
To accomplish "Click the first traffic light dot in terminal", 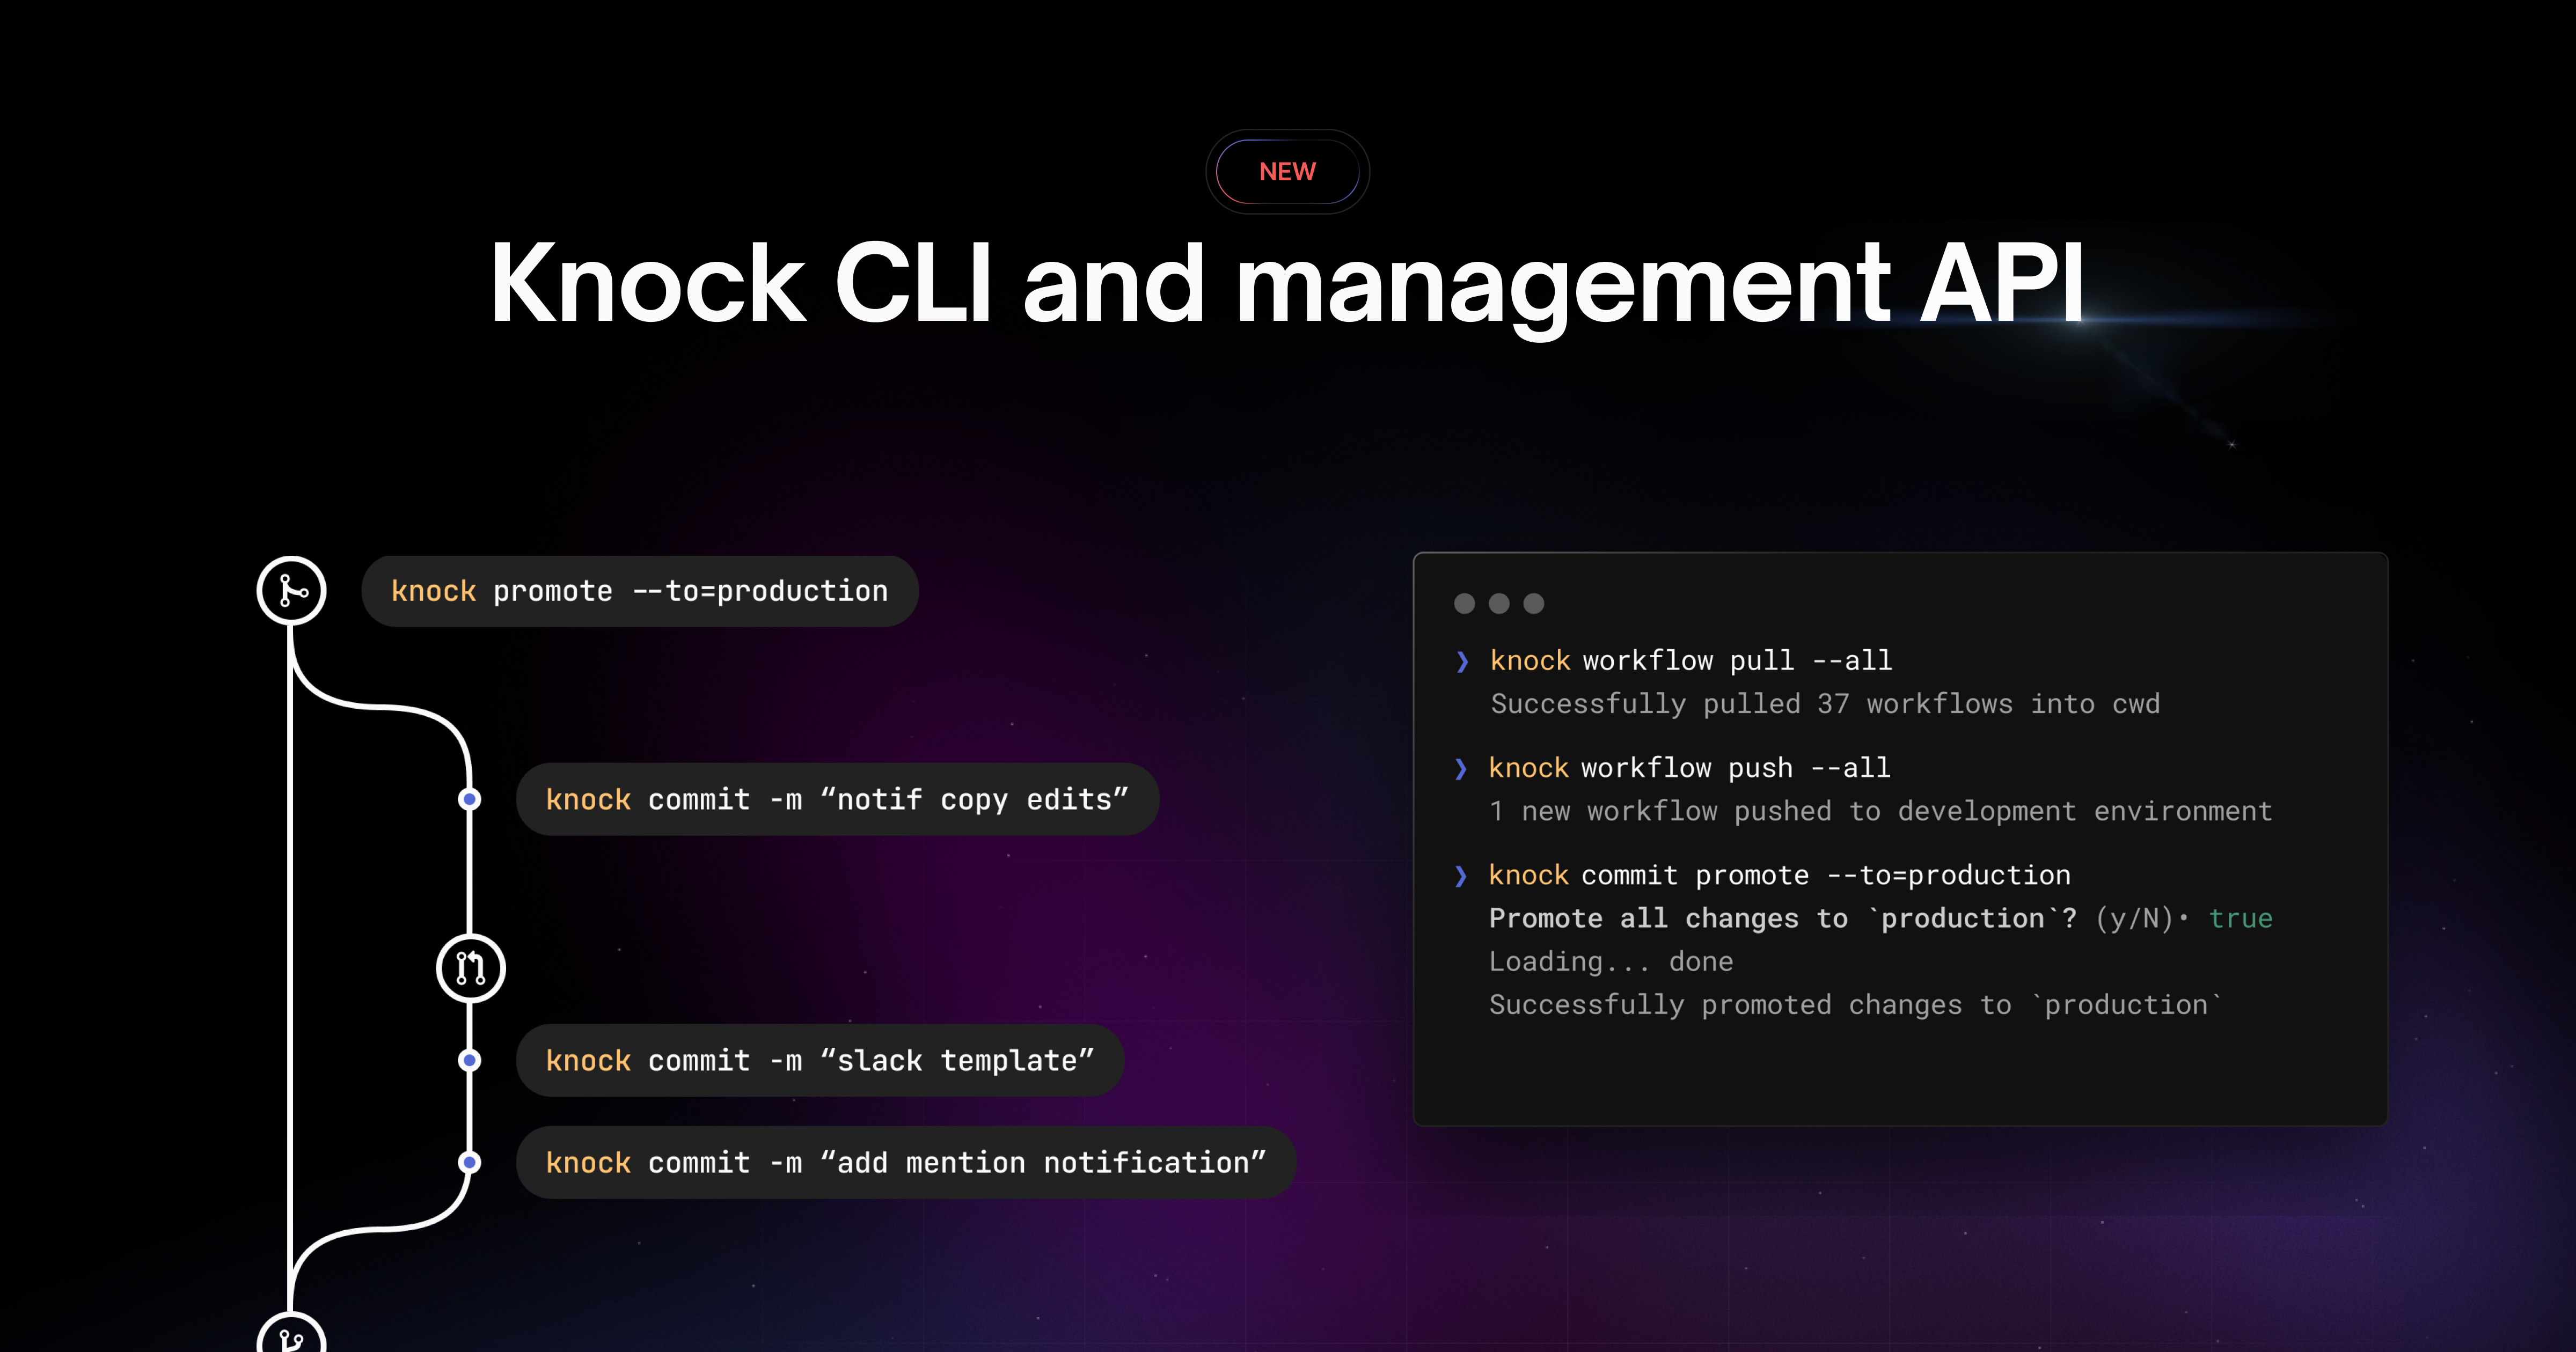I will tap(1466, 604).
